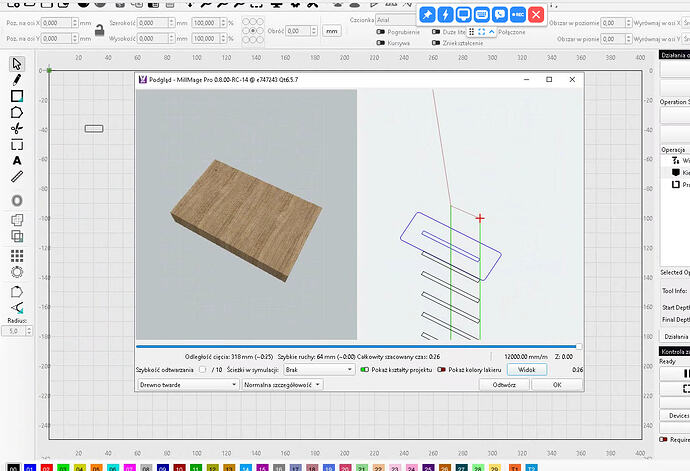Screen dimensions: 690x471
Task: Click the OK button in preview dialog
Action: tap(556, 384)
